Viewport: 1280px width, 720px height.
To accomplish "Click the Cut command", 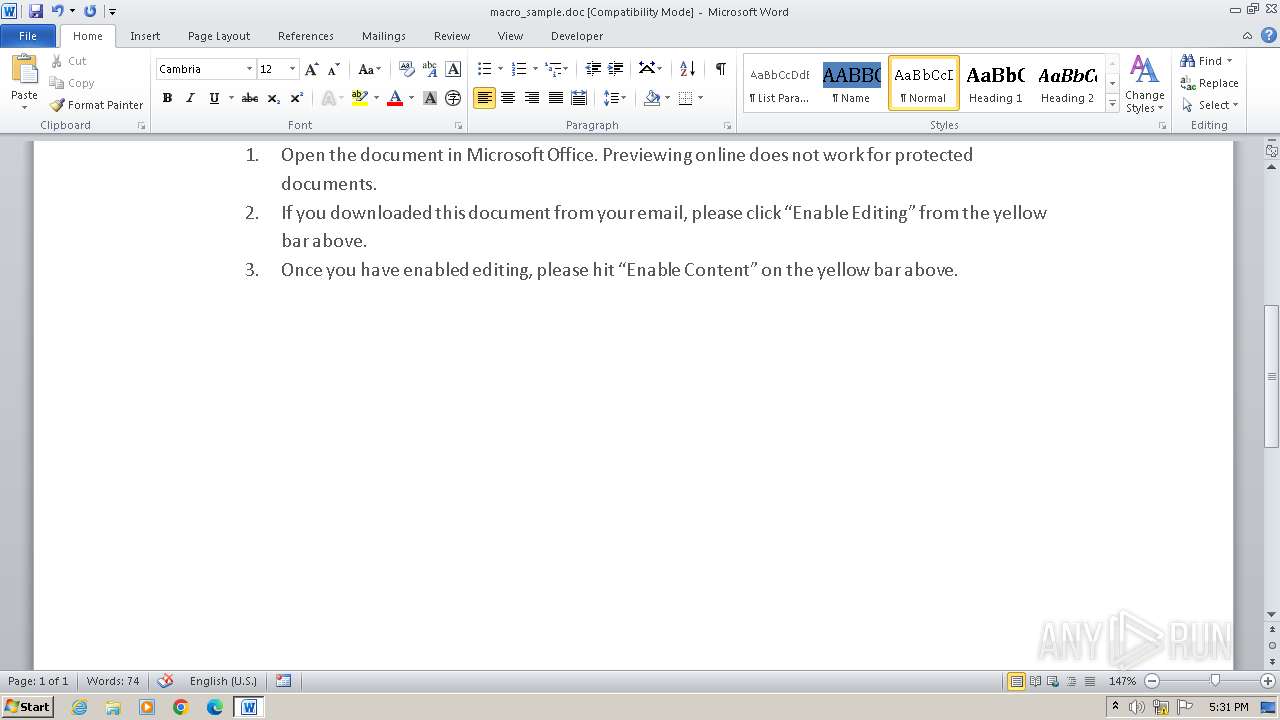I will tap(69, 61).
